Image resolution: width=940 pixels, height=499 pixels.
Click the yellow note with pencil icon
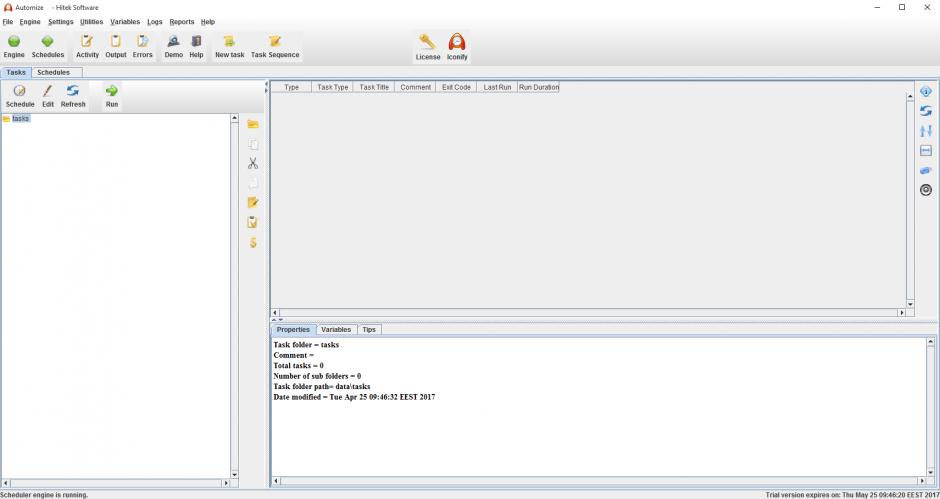tap(253, 203)
